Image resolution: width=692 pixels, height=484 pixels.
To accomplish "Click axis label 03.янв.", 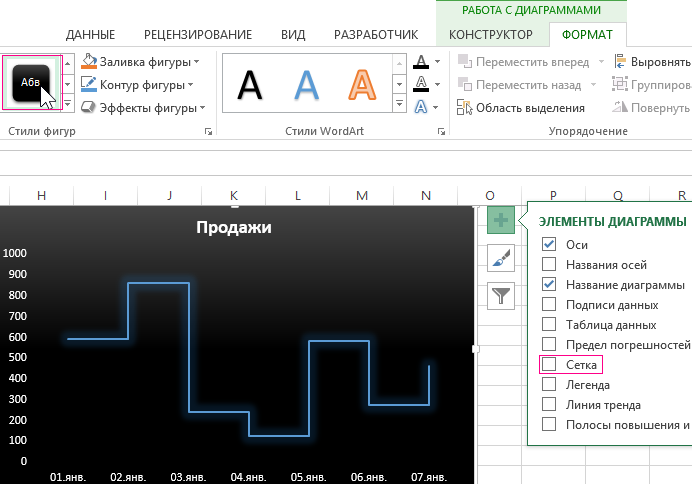I will (x=188, y=477).
